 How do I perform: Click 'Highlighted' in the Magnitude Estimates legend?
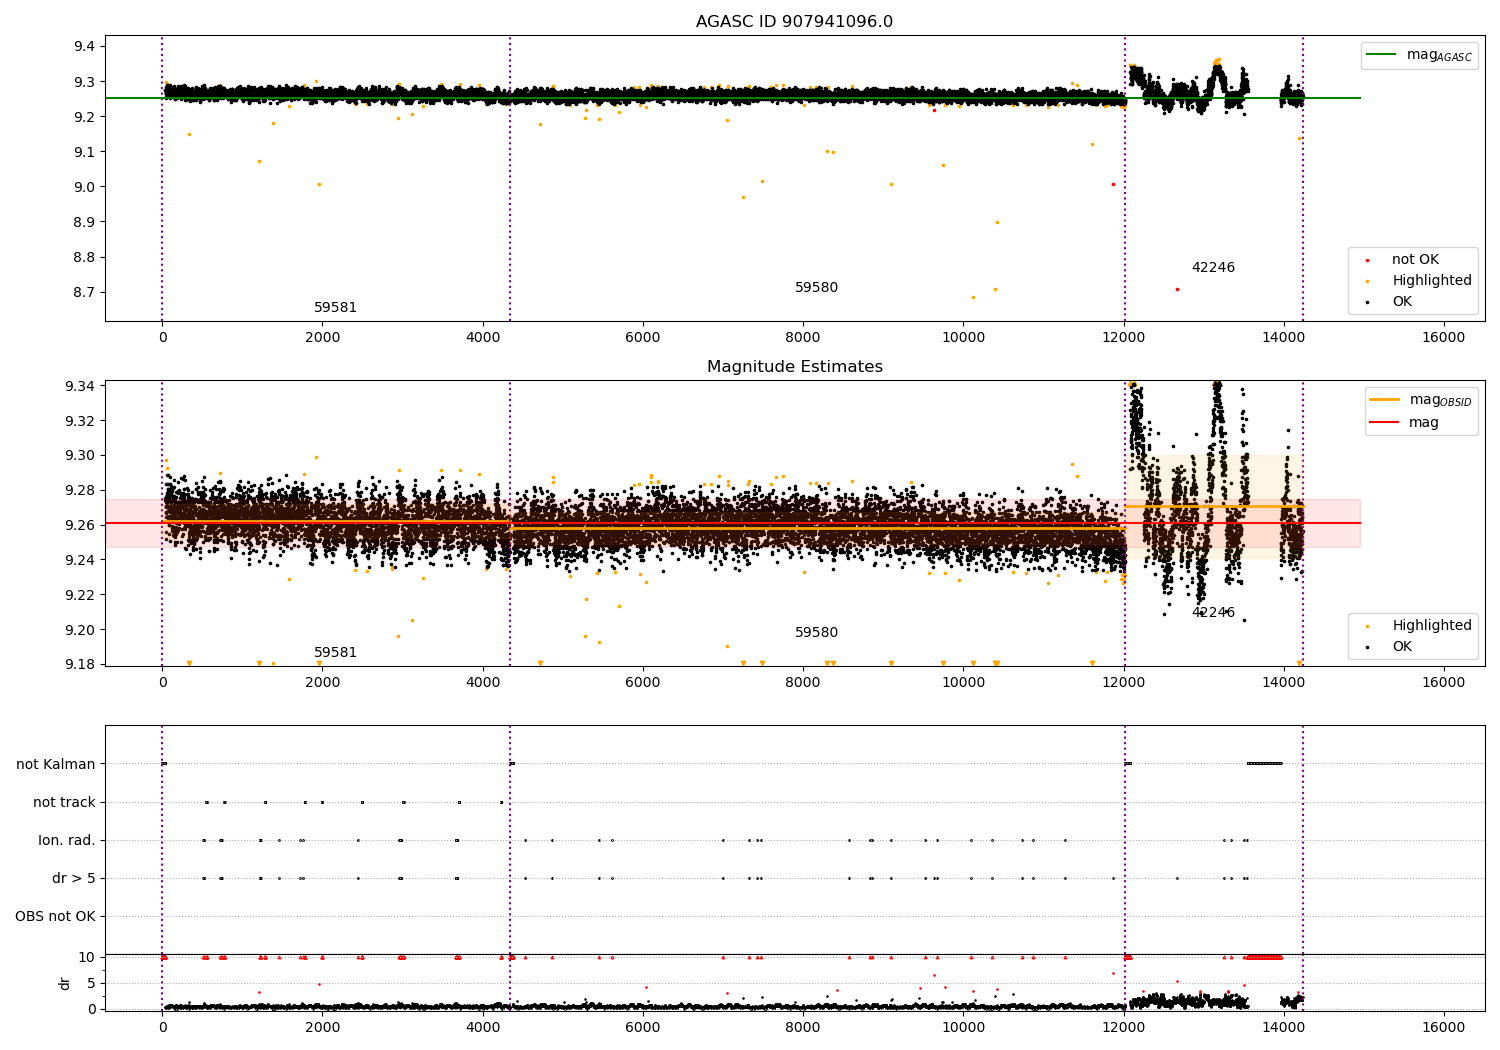(1432, 626)
